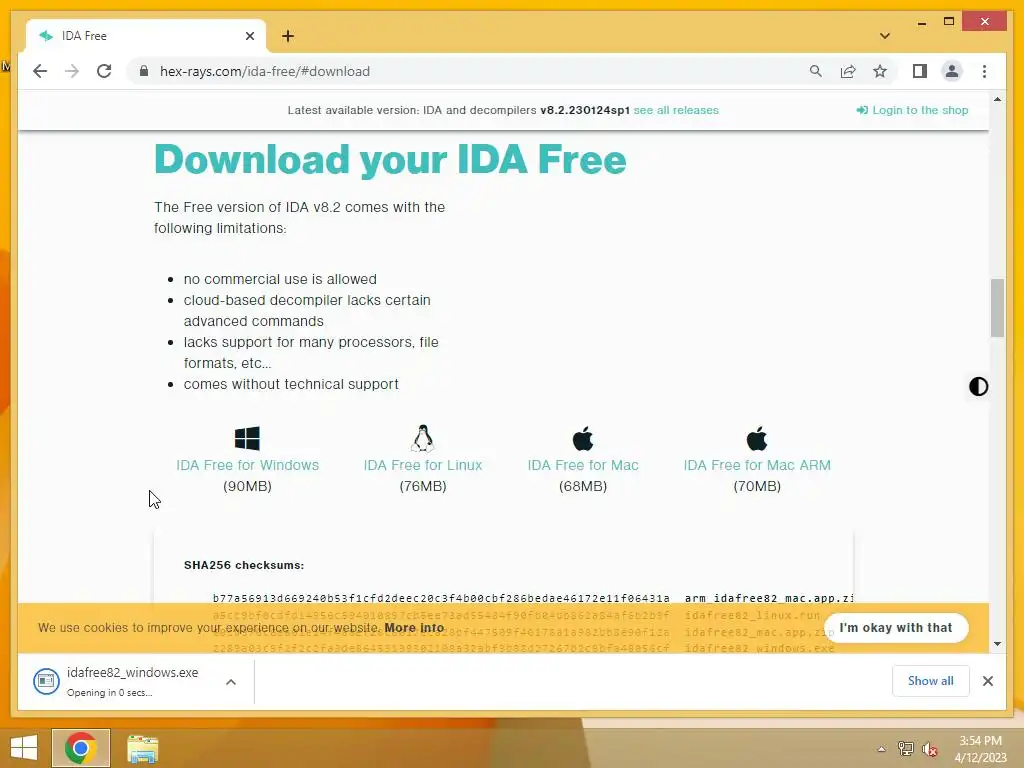The width and height of the screenshot is (1024, 768).
Task: Click the Linux penguin download icon
Action: [x=423, y=438]
